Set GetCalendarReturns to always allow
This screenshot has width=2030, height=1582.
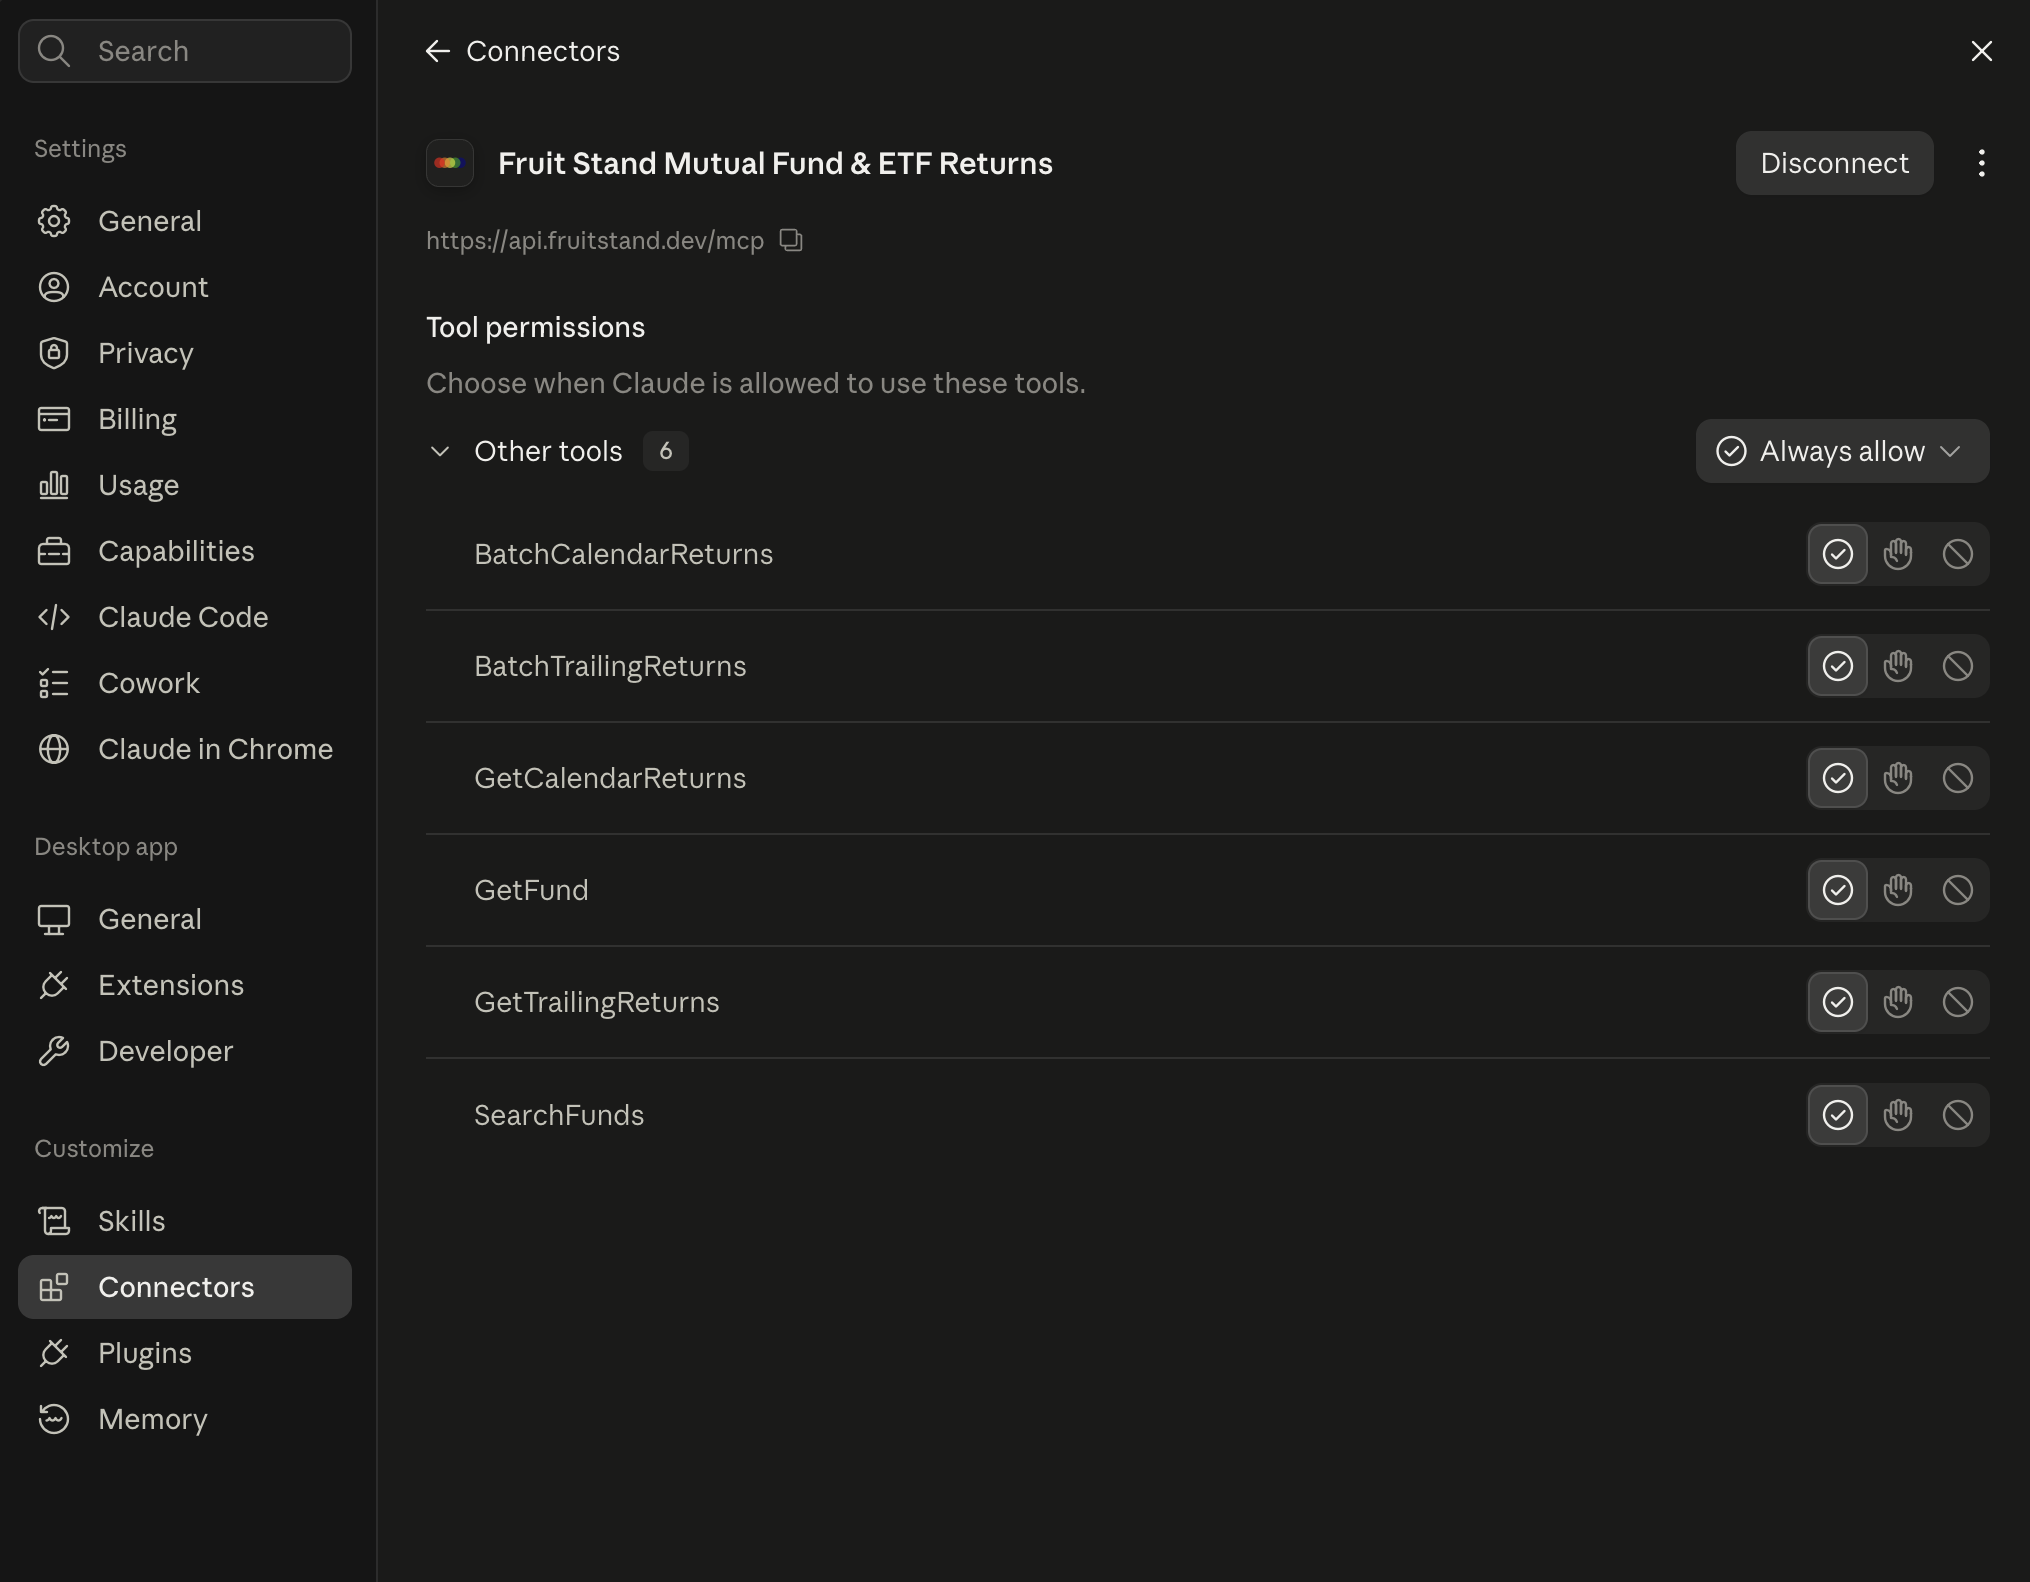(1837, 778)
